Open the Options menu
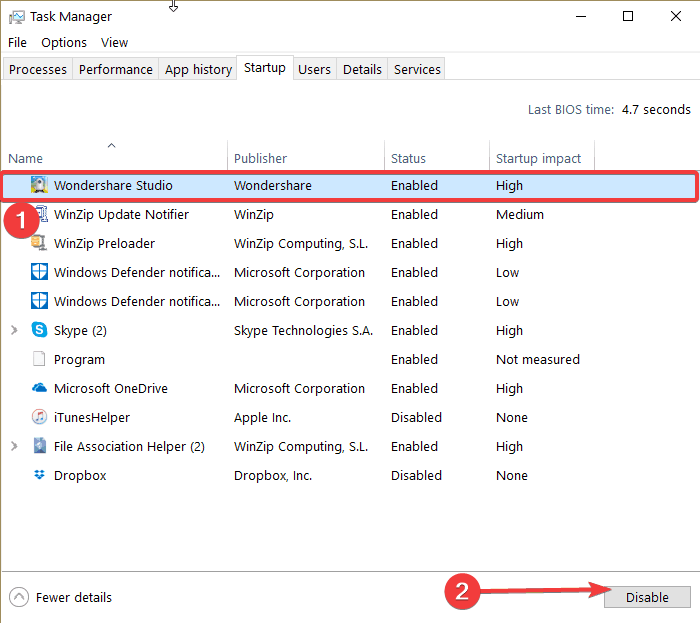Image resolution: width=700 pixels, height=623 pixels. (64, 42)
